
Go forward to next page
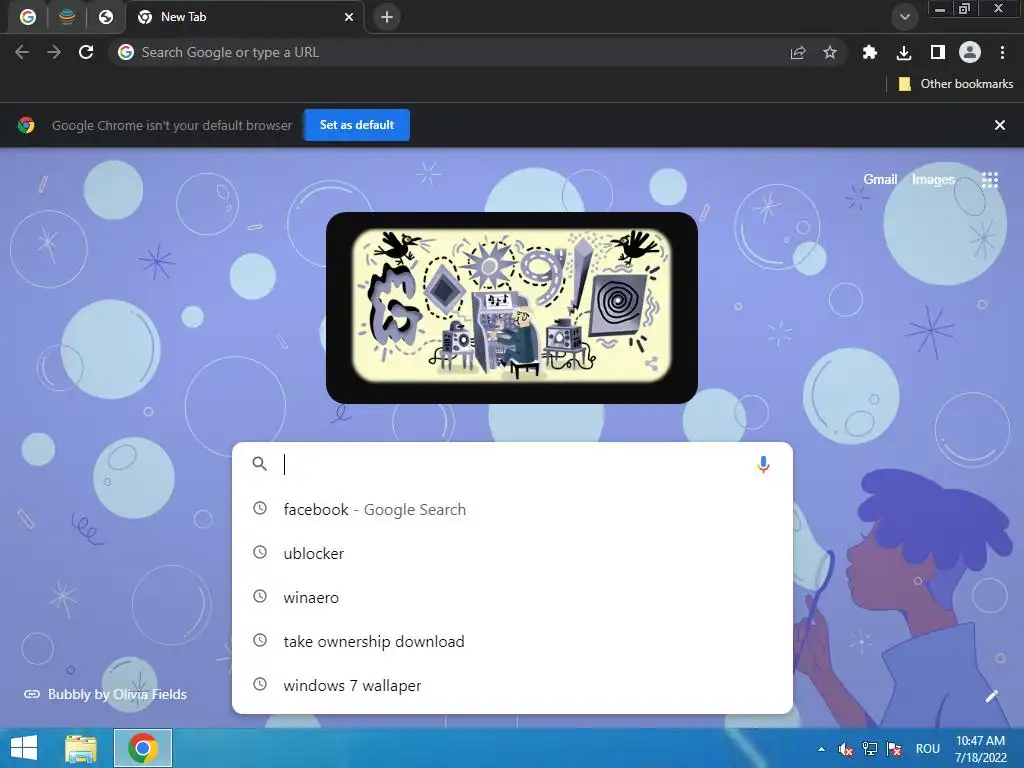pyautogui.click(x=54, y=52)
